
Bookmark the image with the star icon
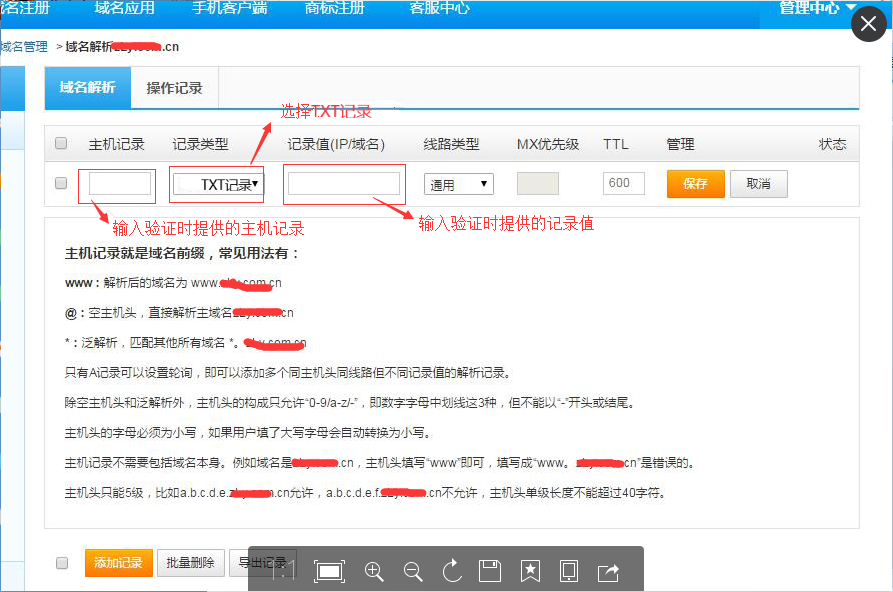(530, 571)
